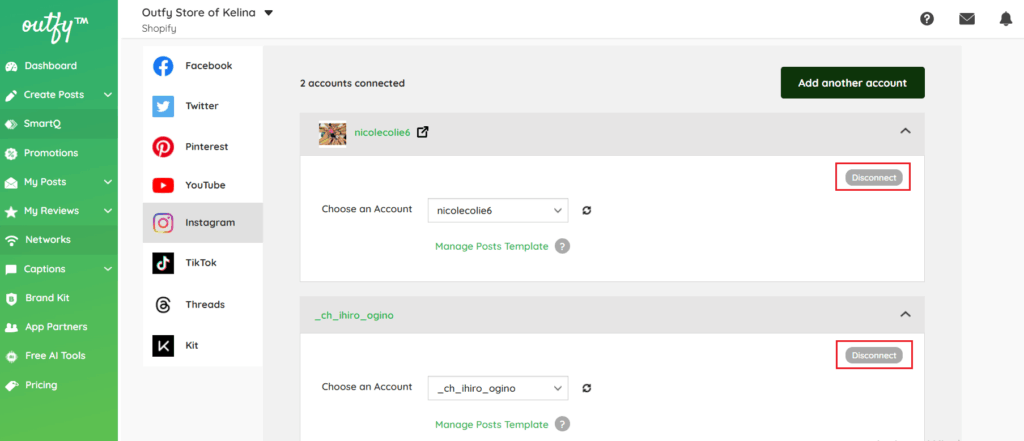Disconnect the nicolecolie6 account
The height and width of the screenshot is (441, 1024).
tap(873, 177)
